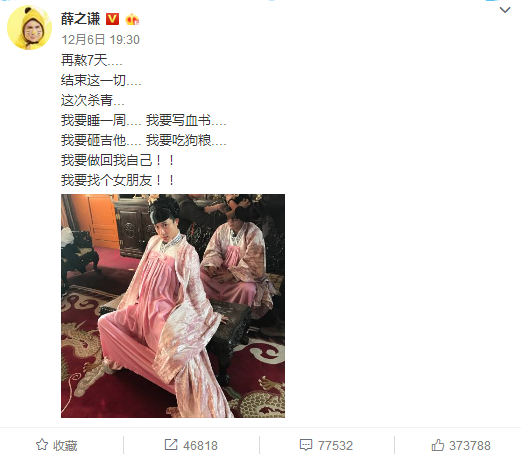
Task: Click the repost count 46818
Action: point(200,445)
